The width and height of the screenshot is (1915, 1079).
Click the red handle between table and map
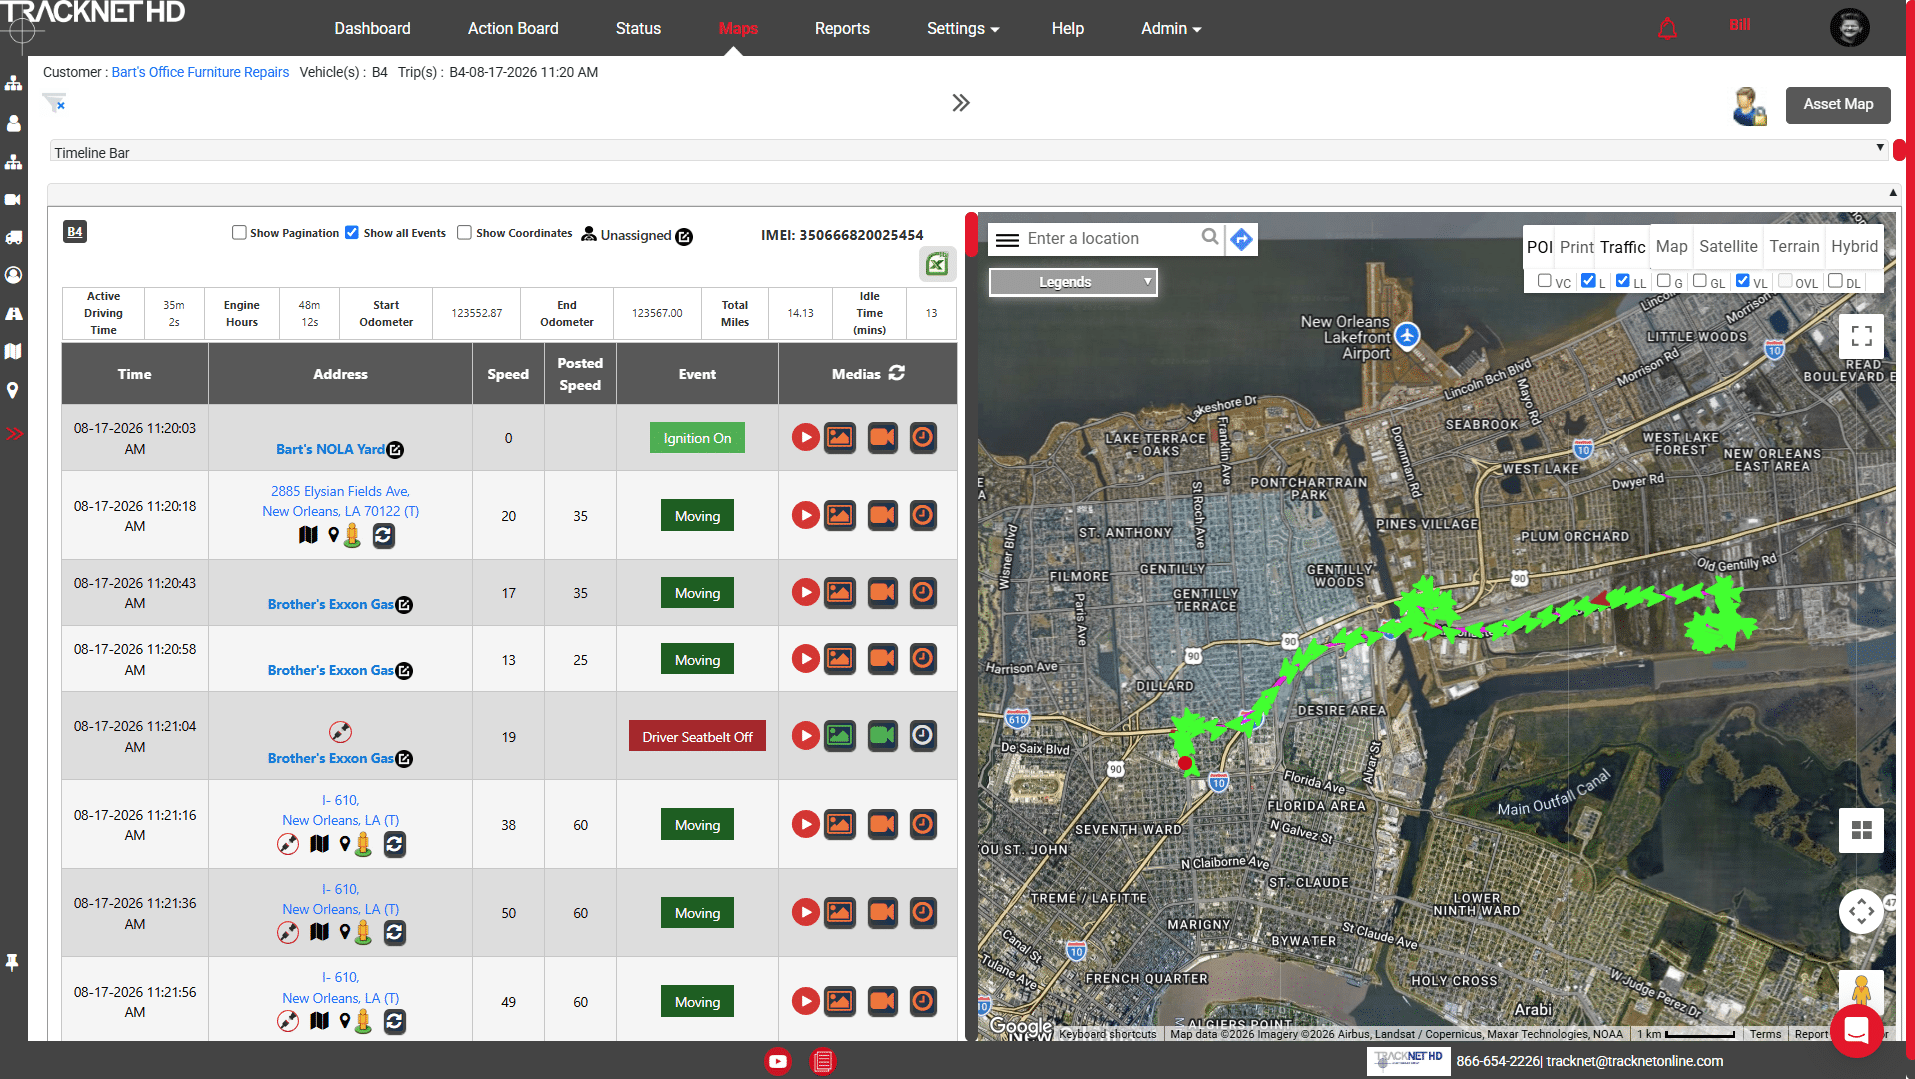971,234
